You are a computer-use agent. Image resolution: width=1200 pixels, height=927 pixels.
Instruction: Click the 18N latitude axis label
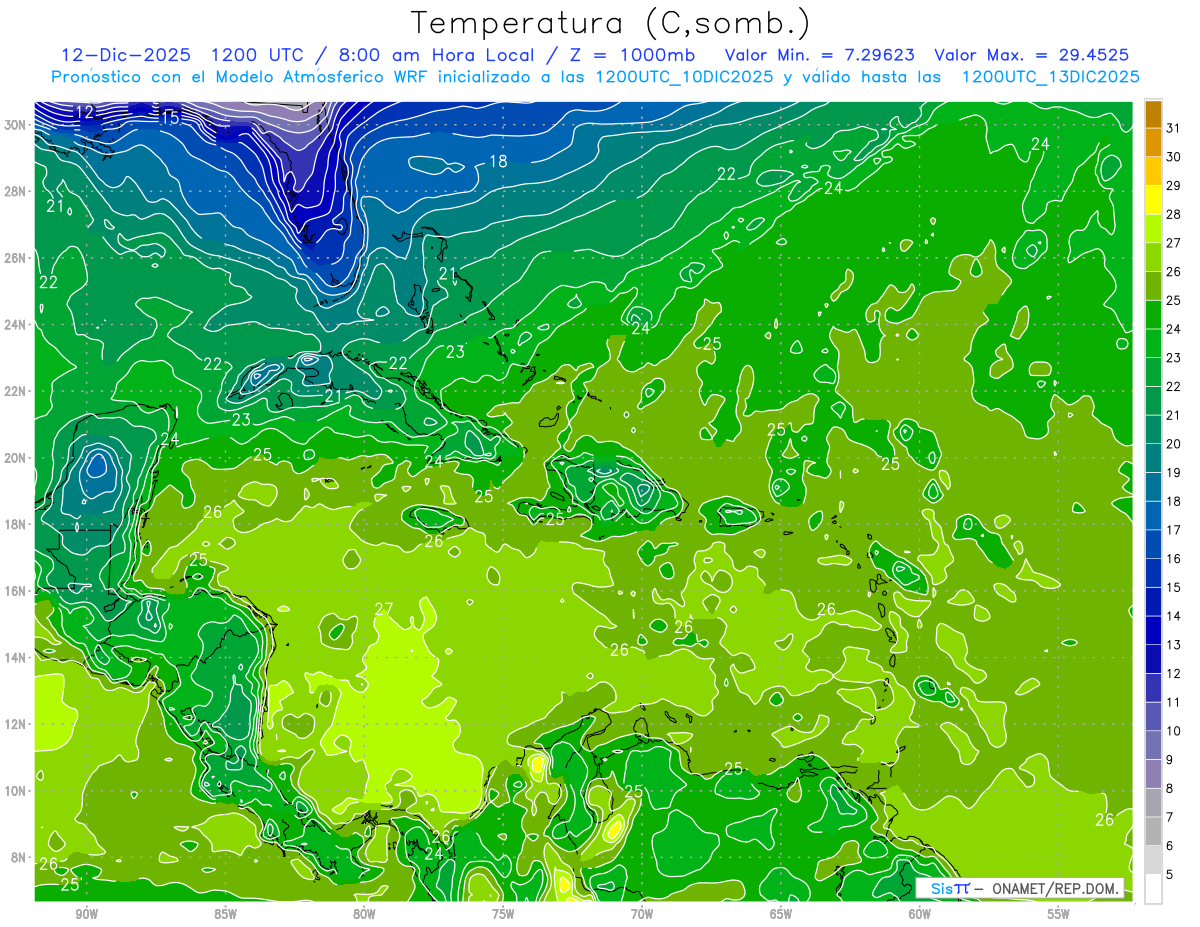pos(15,524)
